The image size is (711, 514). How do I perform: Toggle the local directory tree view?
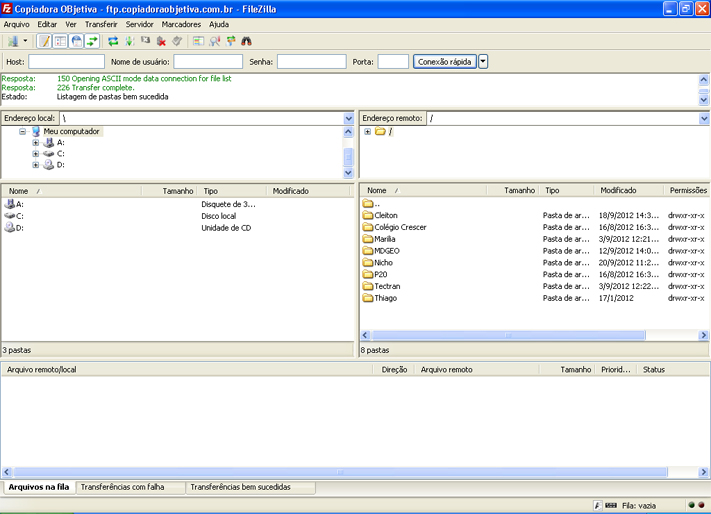pos(60,41)
